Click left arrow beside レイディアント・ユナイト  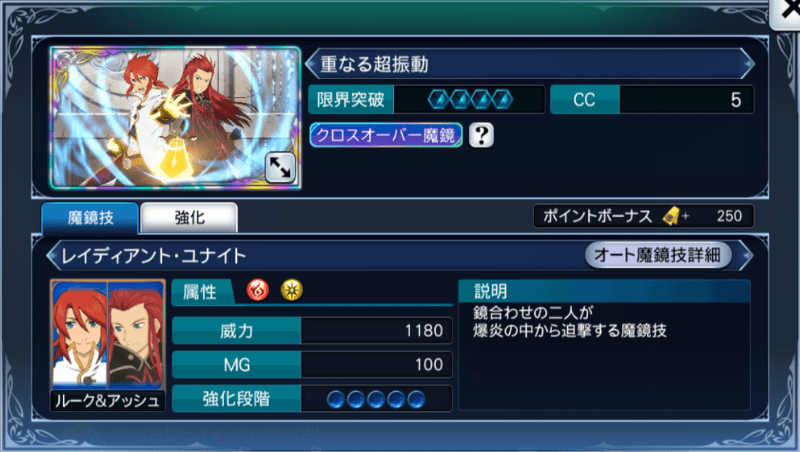[53, 255]
